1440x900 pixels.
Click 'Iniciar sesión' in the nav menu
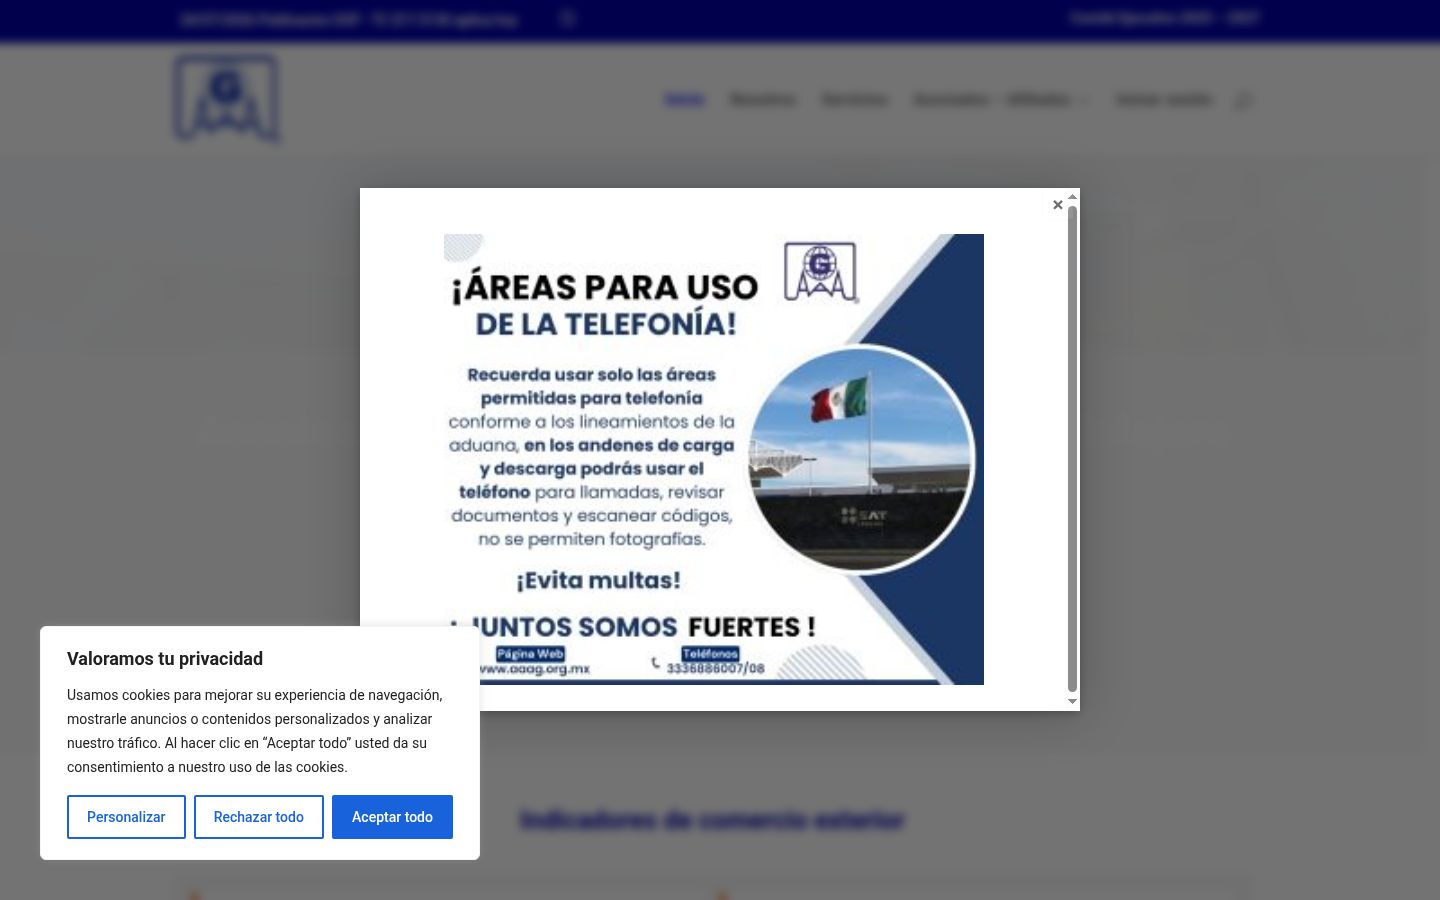[x=1163, y=99]
